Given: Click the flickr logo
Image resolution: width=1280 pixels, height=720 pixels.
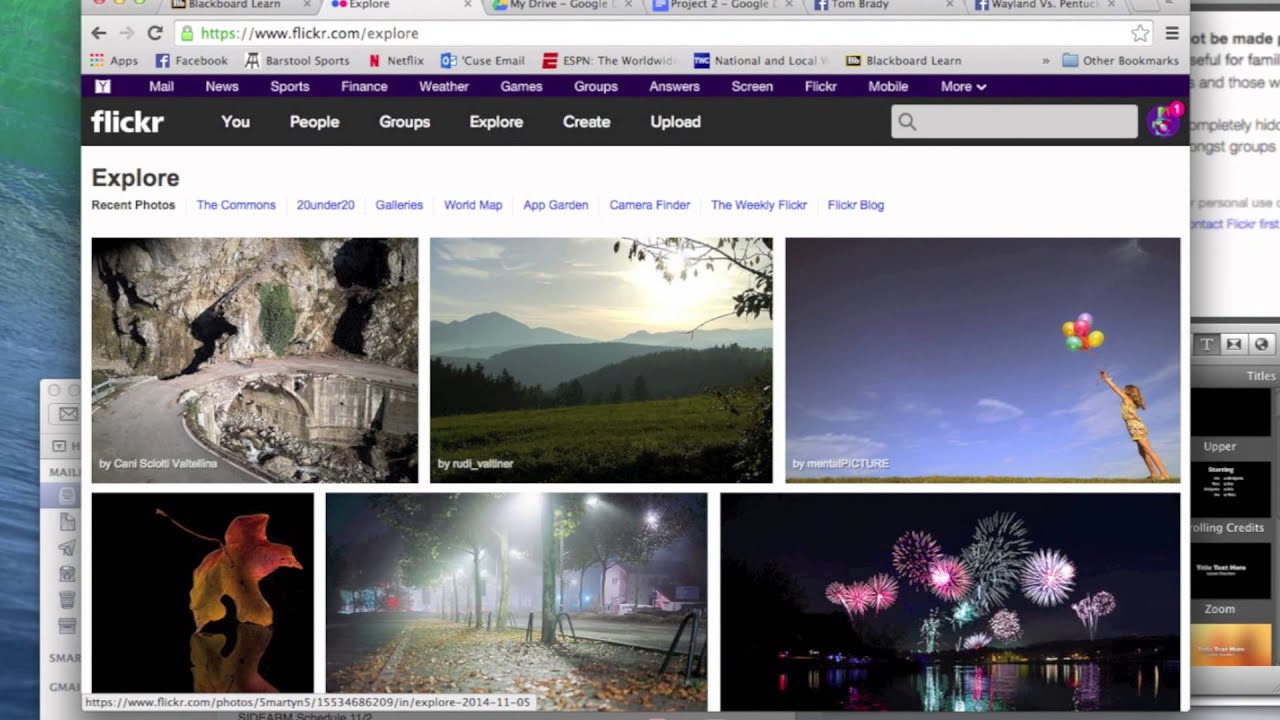Looking at the screenshot, I should (x=127, y=122).
